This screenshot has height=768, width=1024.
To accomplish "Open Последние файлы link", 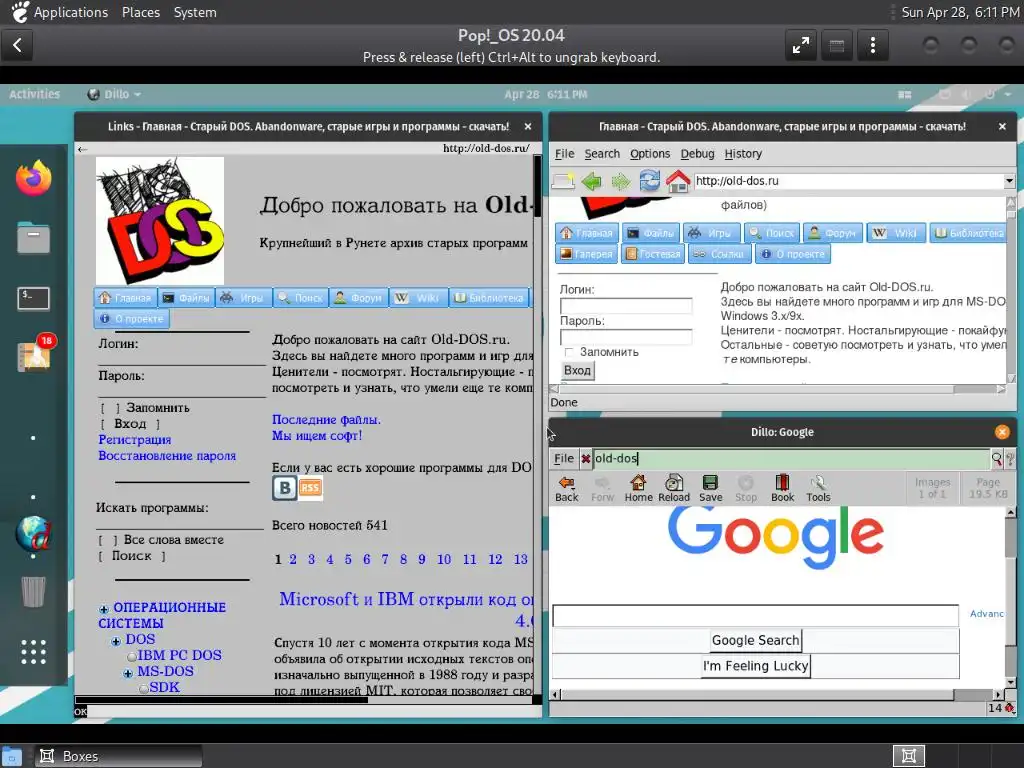I will [x=326, y=420].
